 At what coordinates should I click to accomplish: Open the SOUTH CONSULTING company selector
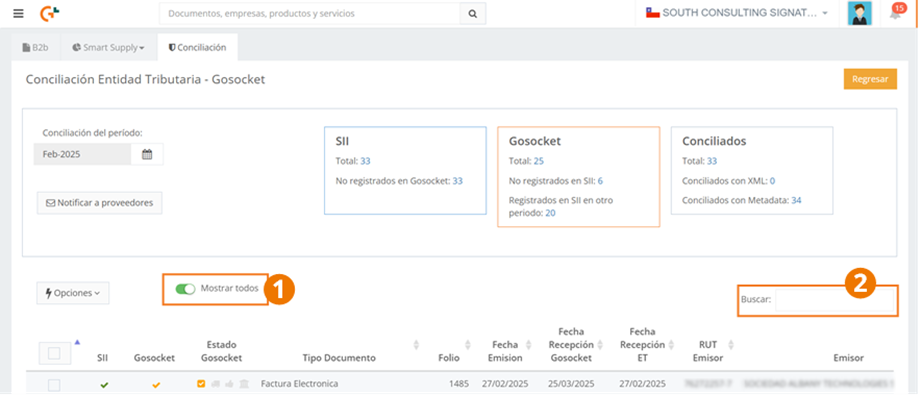click(x=737, y=13)
